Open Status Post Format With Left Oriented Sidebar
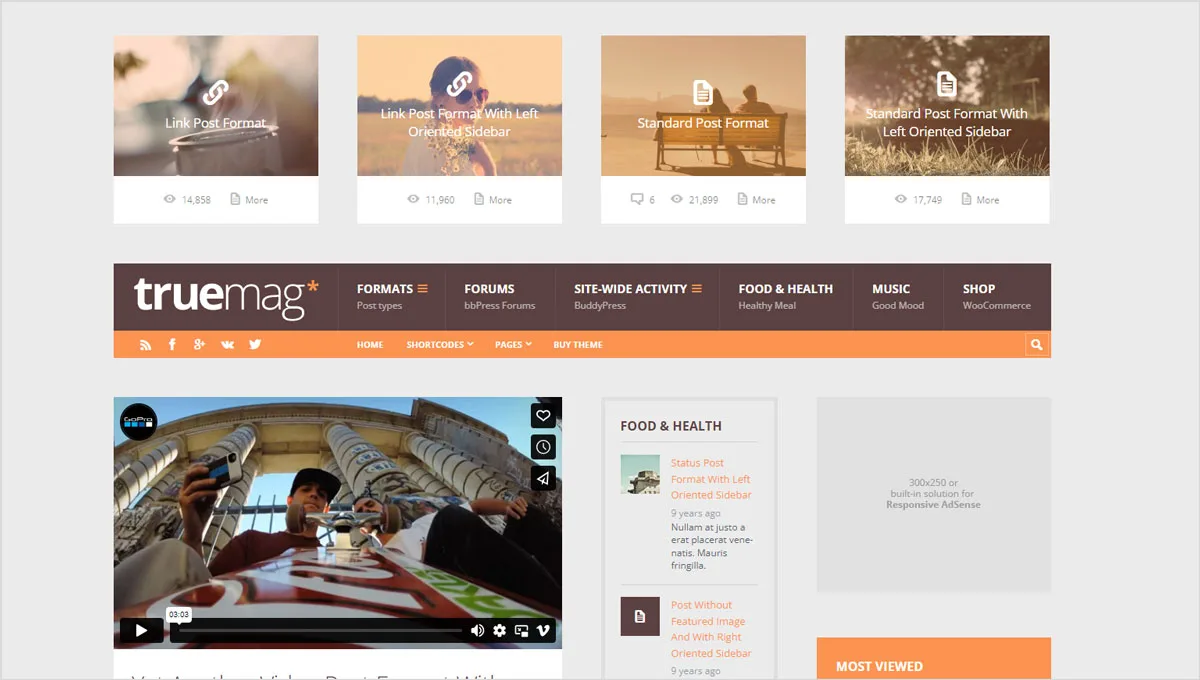Image resolution: width=1200 pixels, height=680 pixels. point(711,479)
